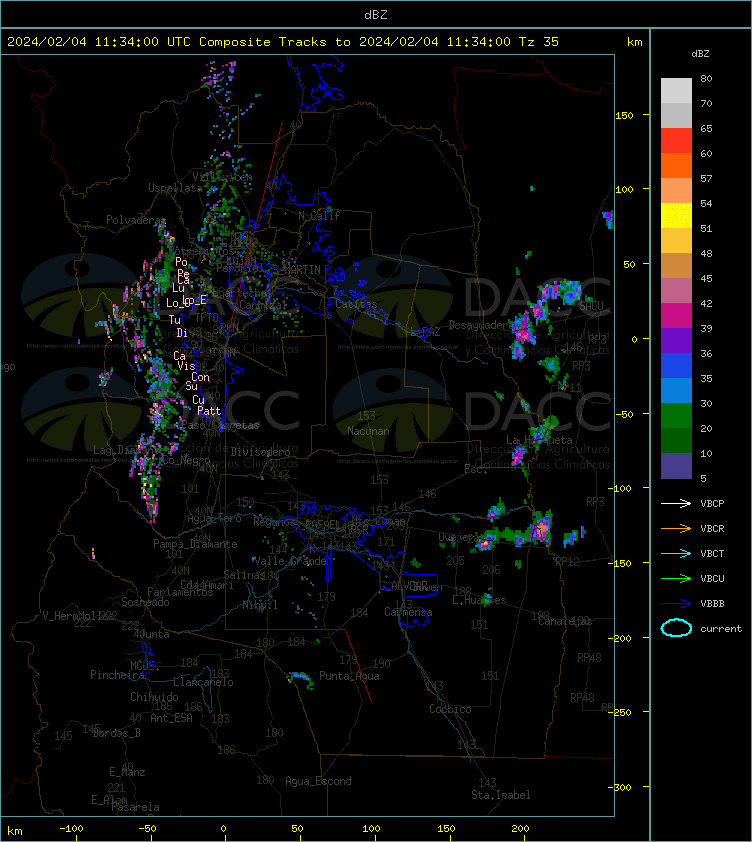This screenshot has width=752, height=842.
Task: Click the 'VBCT' legend label
Action: [x=712, y=554]
